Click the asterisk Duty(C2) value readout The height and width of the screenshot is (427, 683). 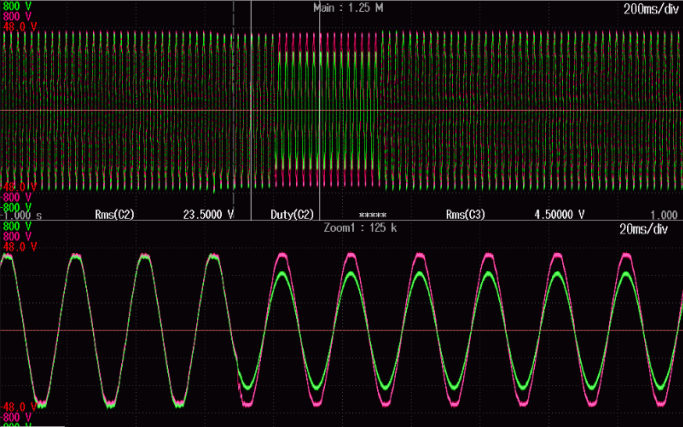tap(372, 215)
